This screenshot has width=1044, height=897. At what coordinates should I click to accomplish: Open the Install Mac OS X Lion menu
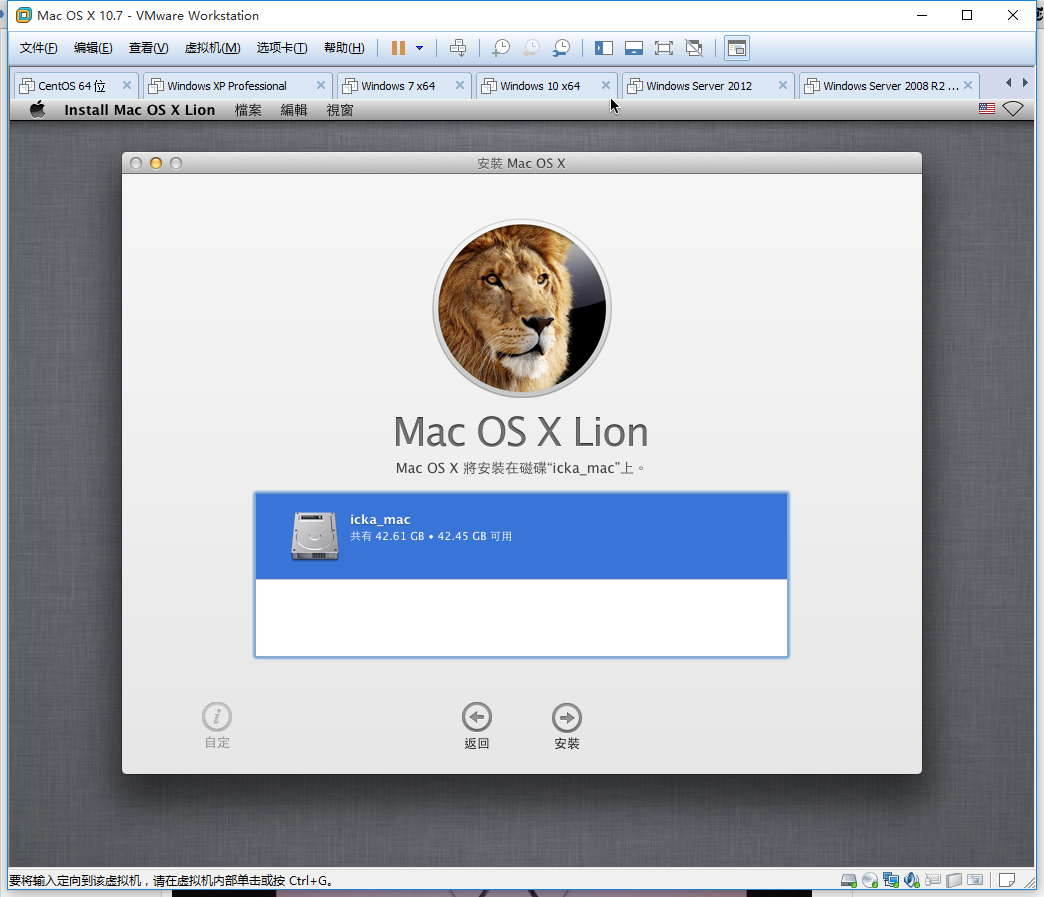(140, 110)
